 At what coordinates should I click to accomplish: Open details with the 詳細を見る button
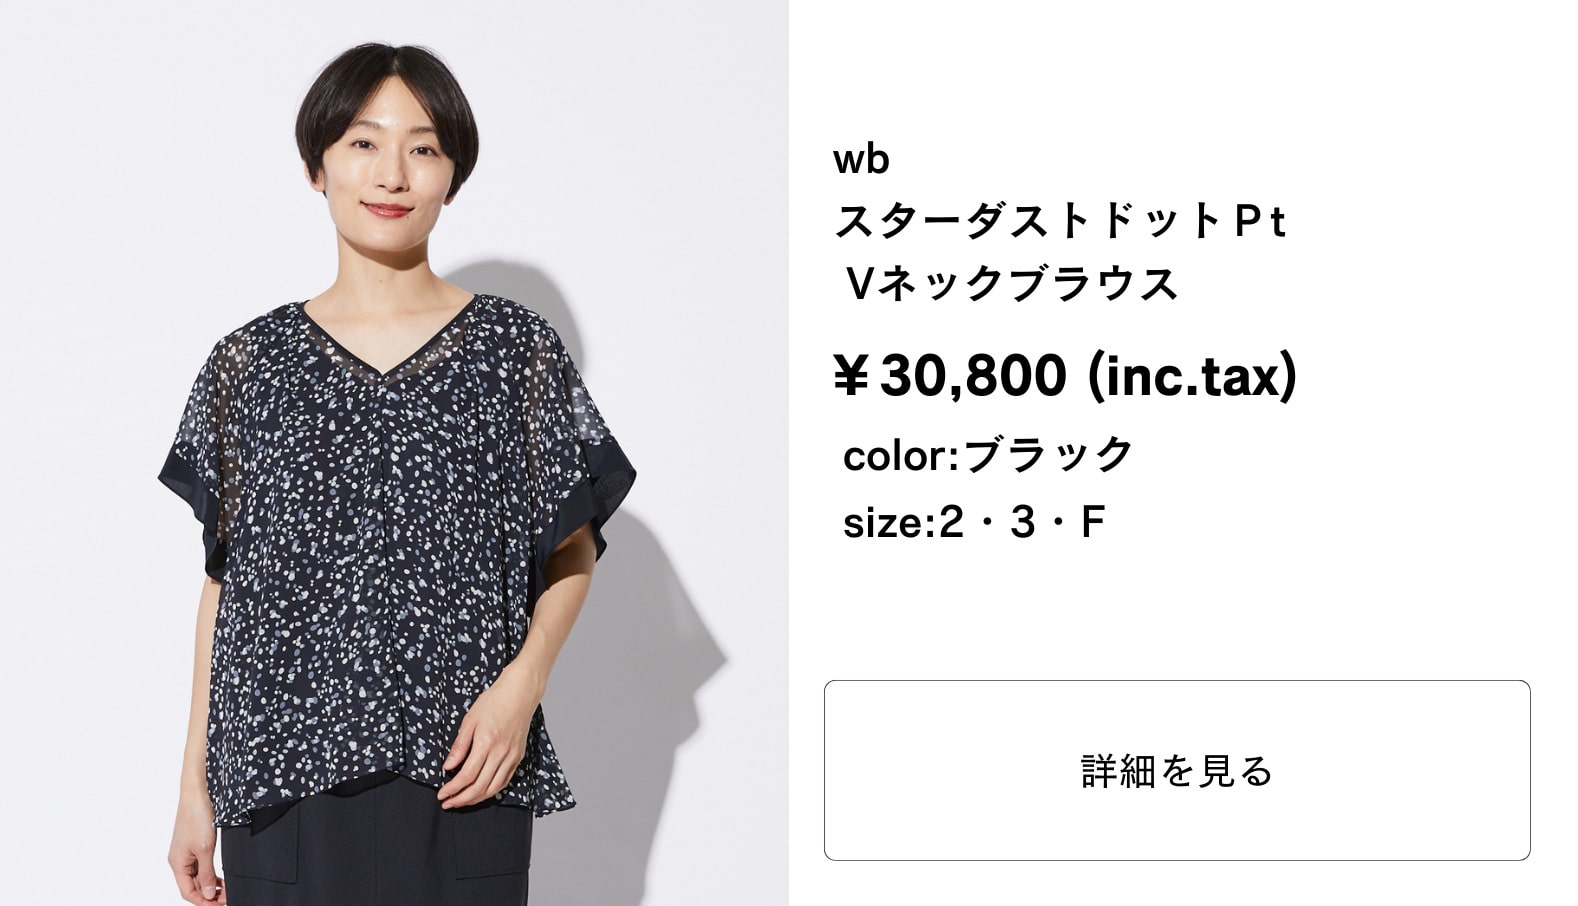tap(1177, 770)
